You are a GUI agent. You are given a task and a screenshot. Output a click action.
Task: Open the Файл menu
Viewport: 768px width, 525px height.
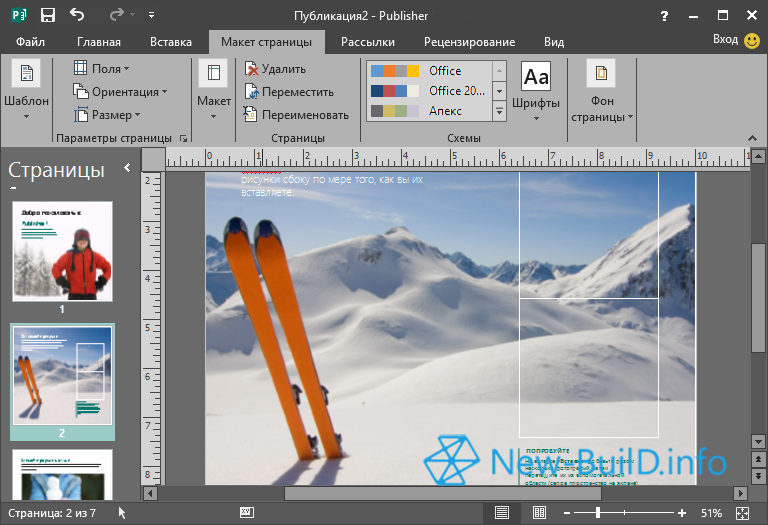(30, 42)
